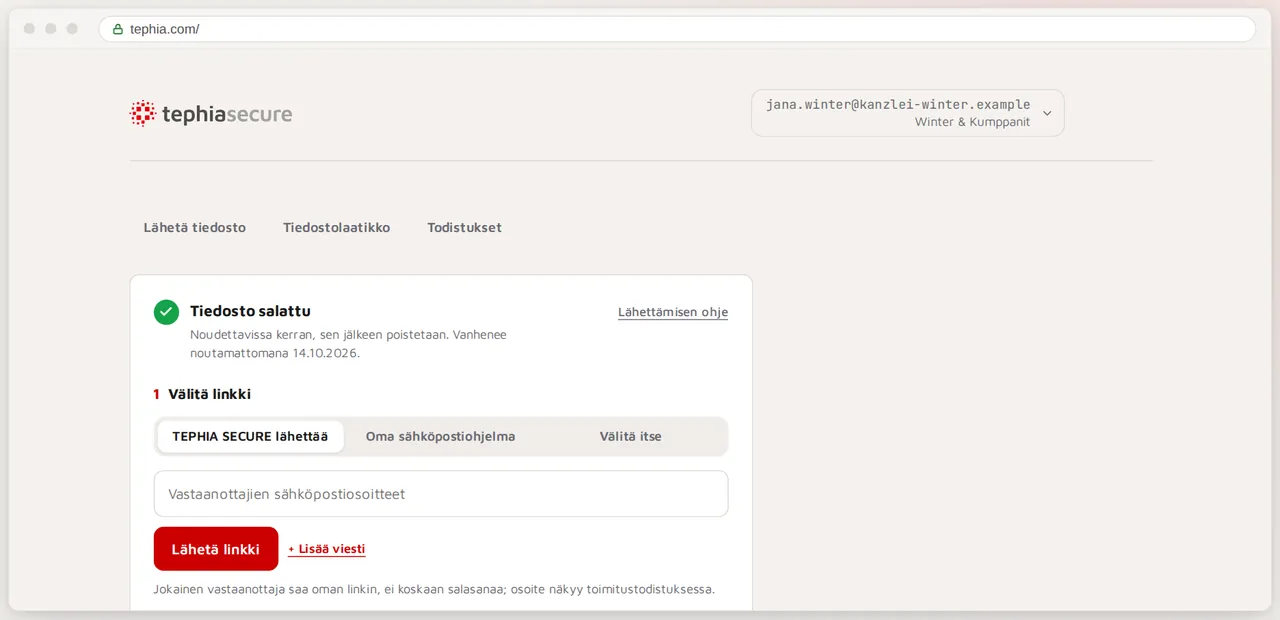Switch to Tiedostolaatikko tab

pos(336,227)
